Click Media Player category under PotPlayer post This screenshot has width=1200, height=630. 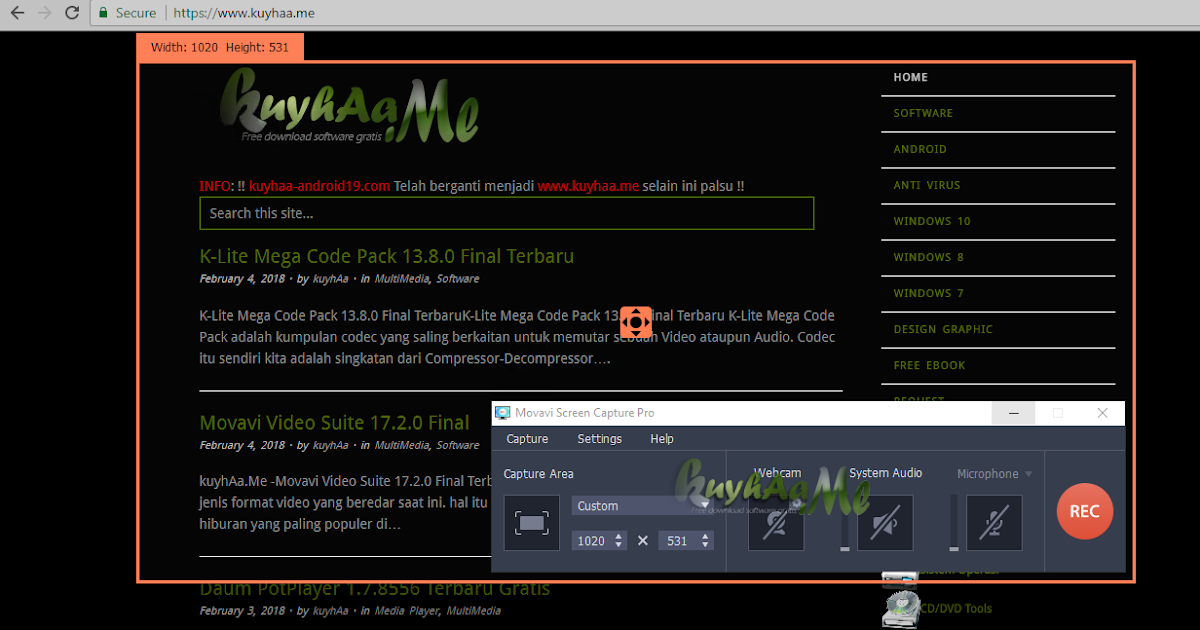(x=407, y=611)
